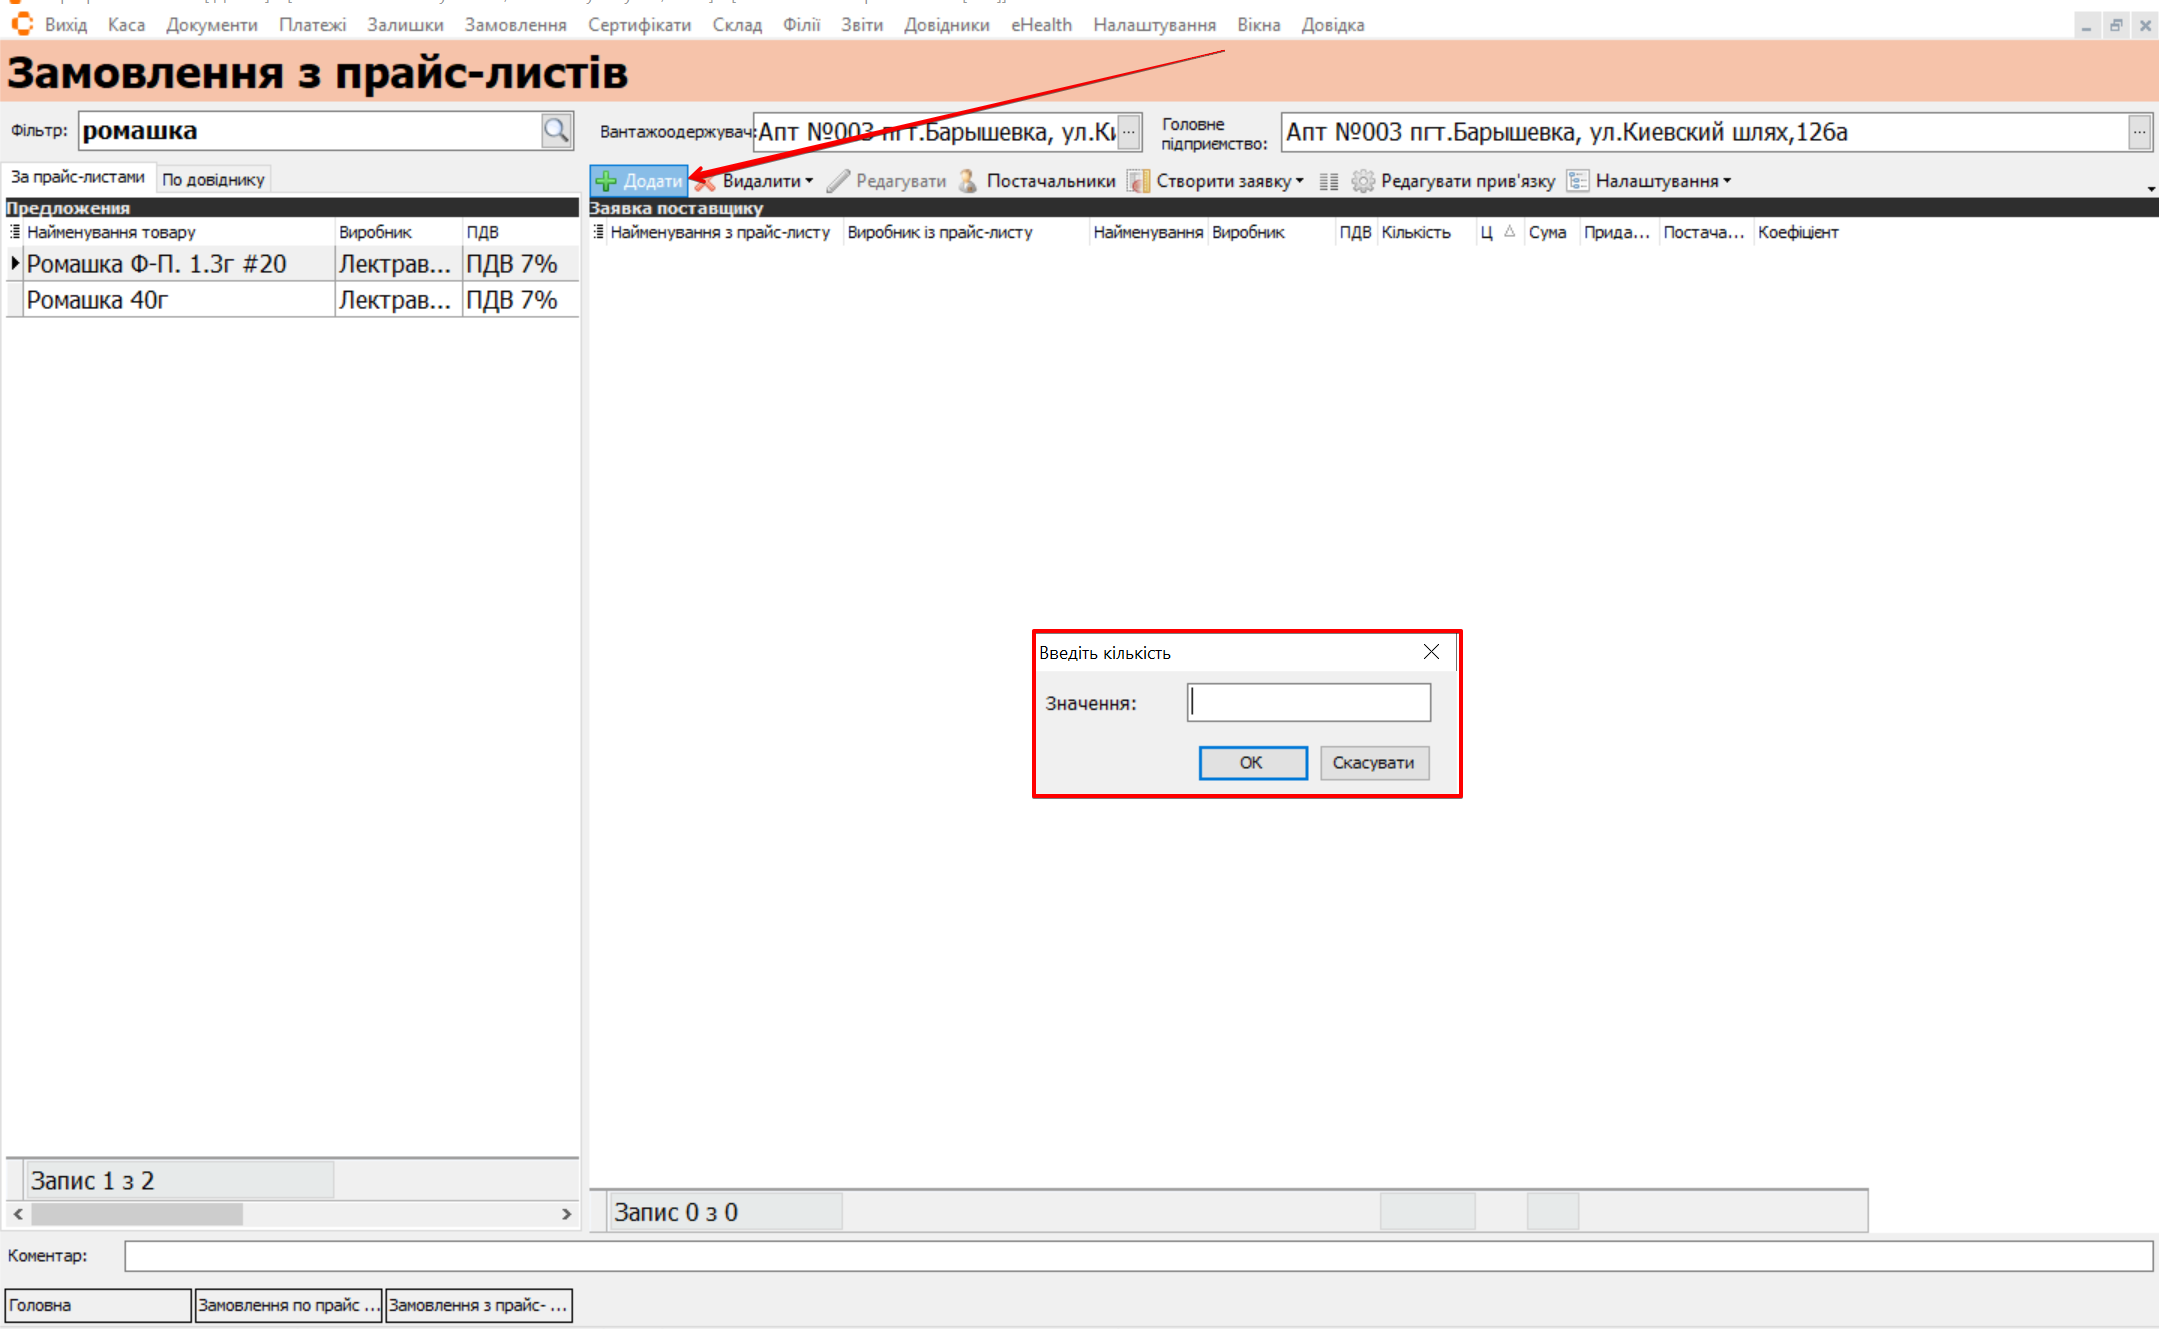Open the Головне підприємство ellipsis selector
Image resolution: width=2159 pixels, height=1329 pixels.
tap(2139, 132)
